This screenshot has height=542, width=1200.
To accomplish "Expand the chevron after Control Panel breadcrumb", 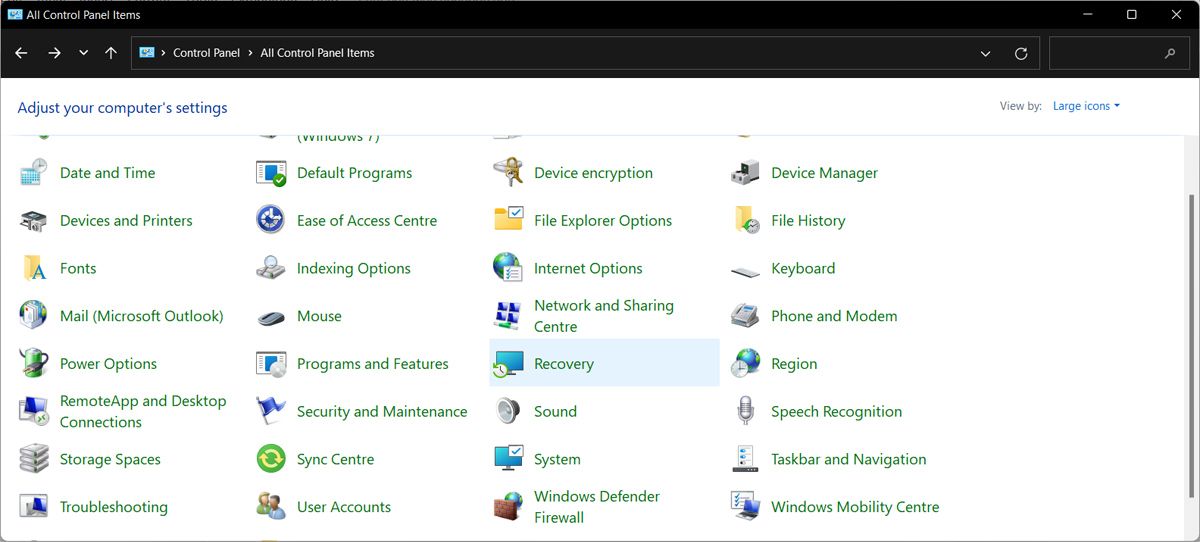I will [250, 53].
